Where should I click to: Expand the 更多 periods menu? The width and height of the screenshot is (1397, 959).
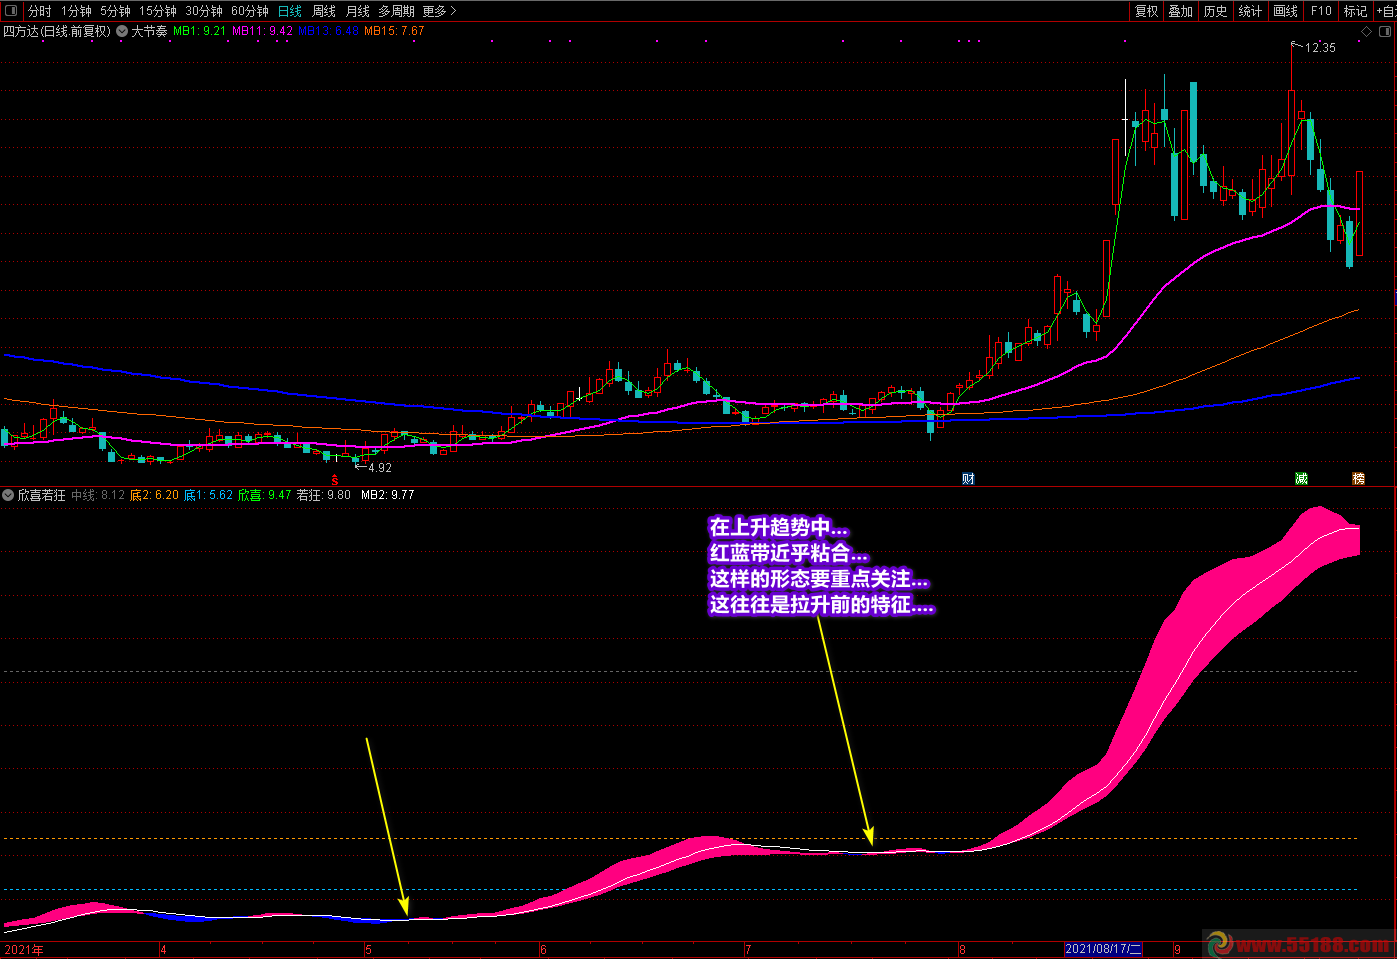[x=439, y=11]
